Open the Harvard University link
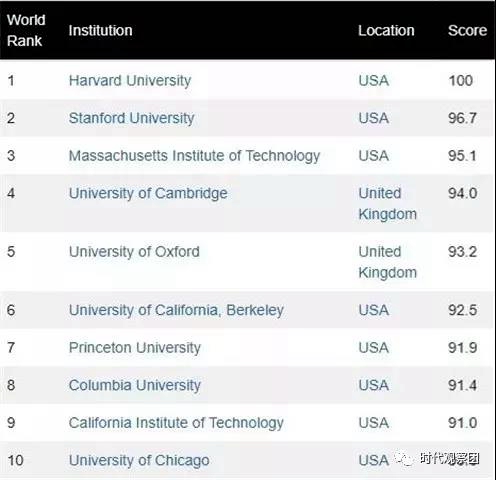Screen dimensions: 496x480 [130, 81]
